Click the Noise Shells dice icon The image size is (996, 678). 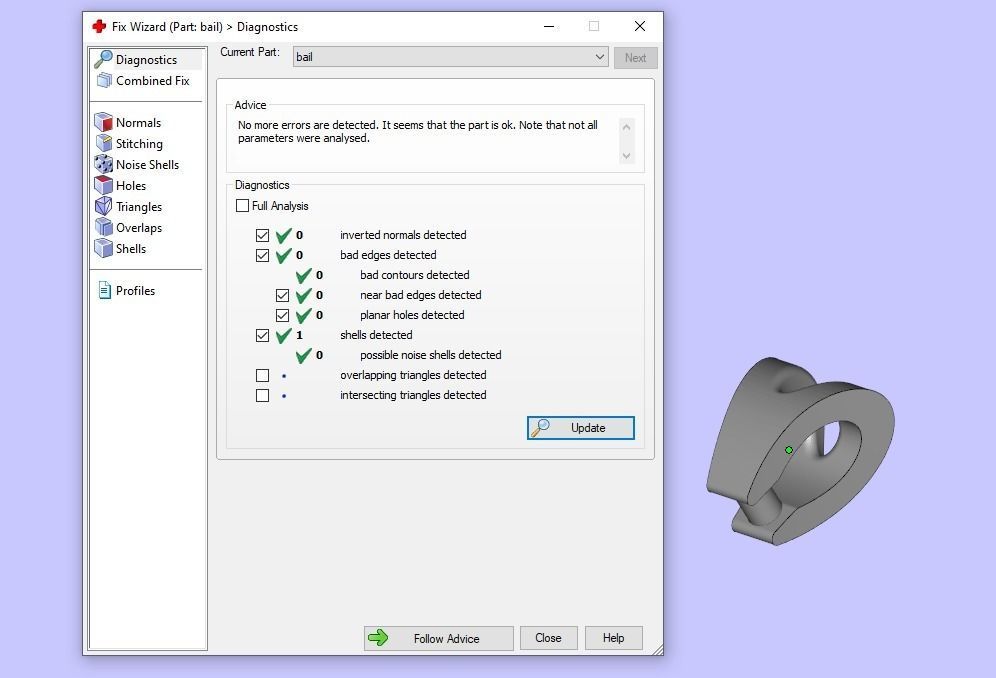103,165
